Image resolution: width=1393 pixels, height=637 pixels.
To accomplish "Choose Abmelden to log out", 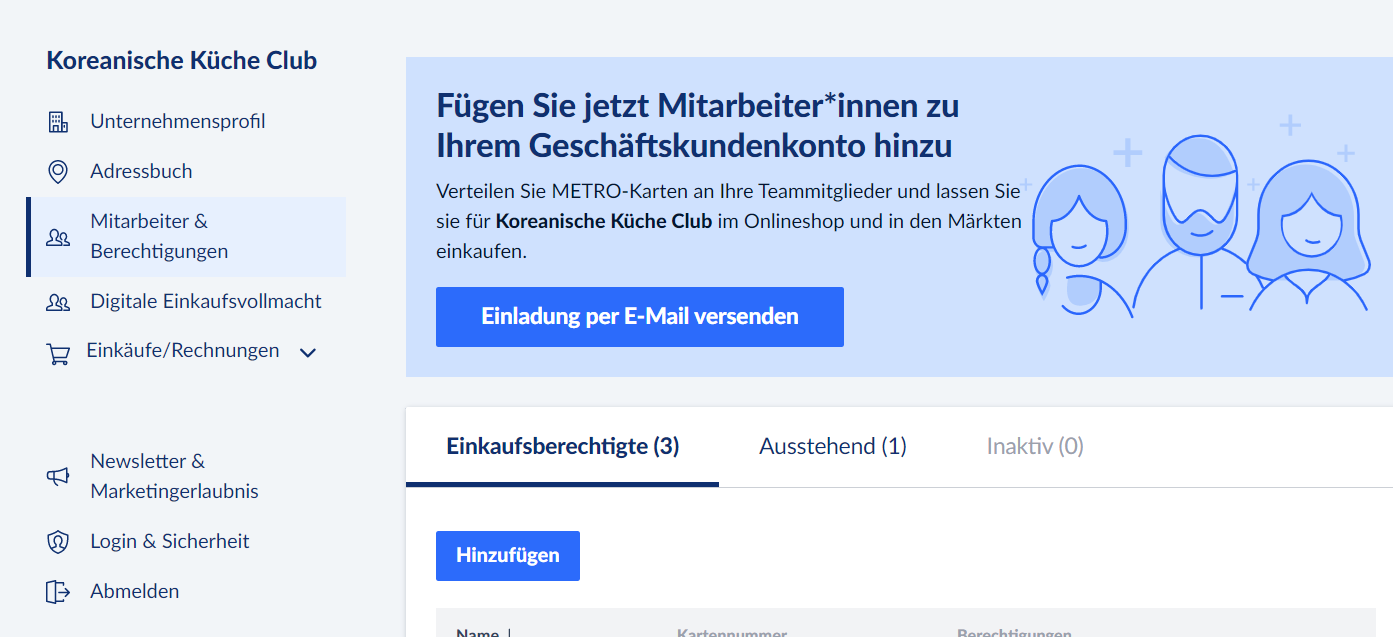I will (x=135, y=591).
